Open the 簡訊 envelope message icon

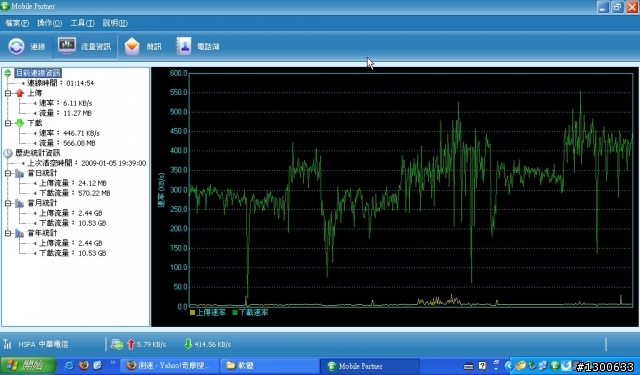[x=132, y=47]
